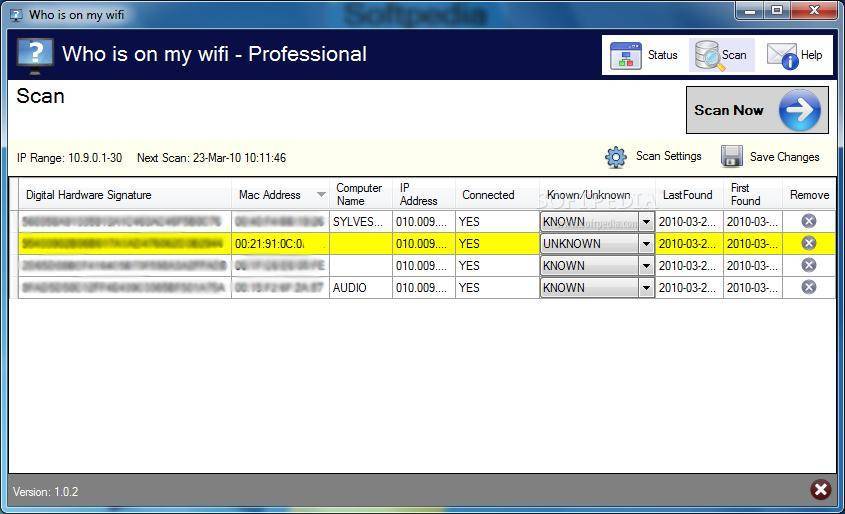Image resolution: width=845 pixels, height=514 pixels.
Task: Remove the SYLVES... computer row
Action: (x=809, y=221)
